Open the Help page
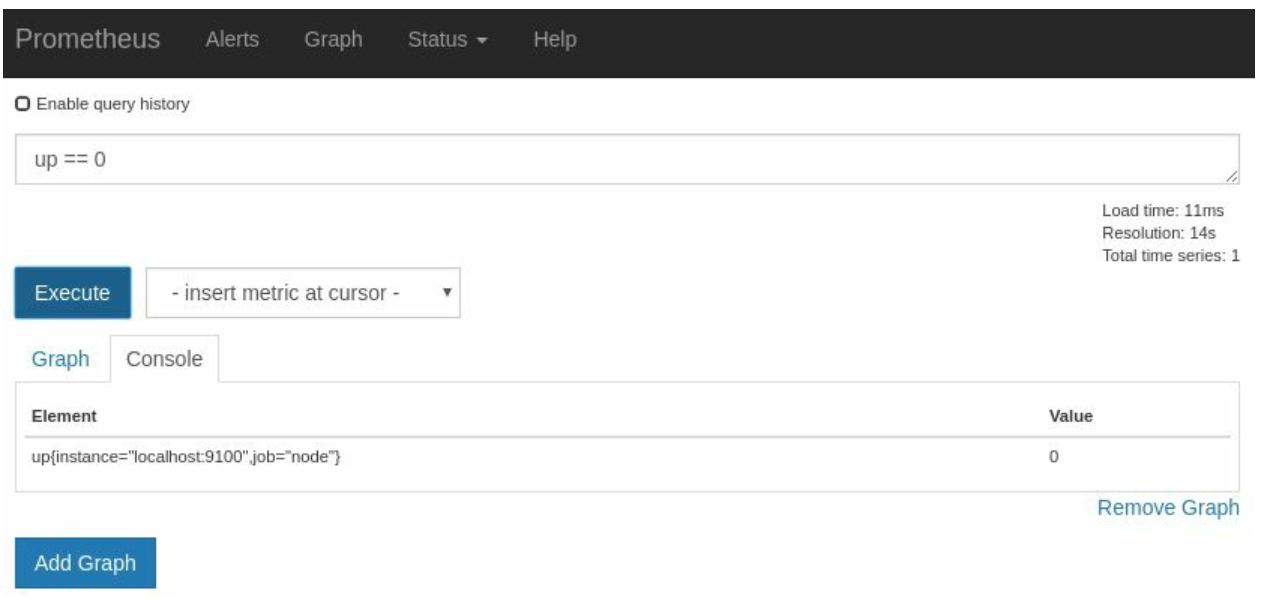Screen dimensions: 1272x603 pyautogui.click(x=555, y=40)
